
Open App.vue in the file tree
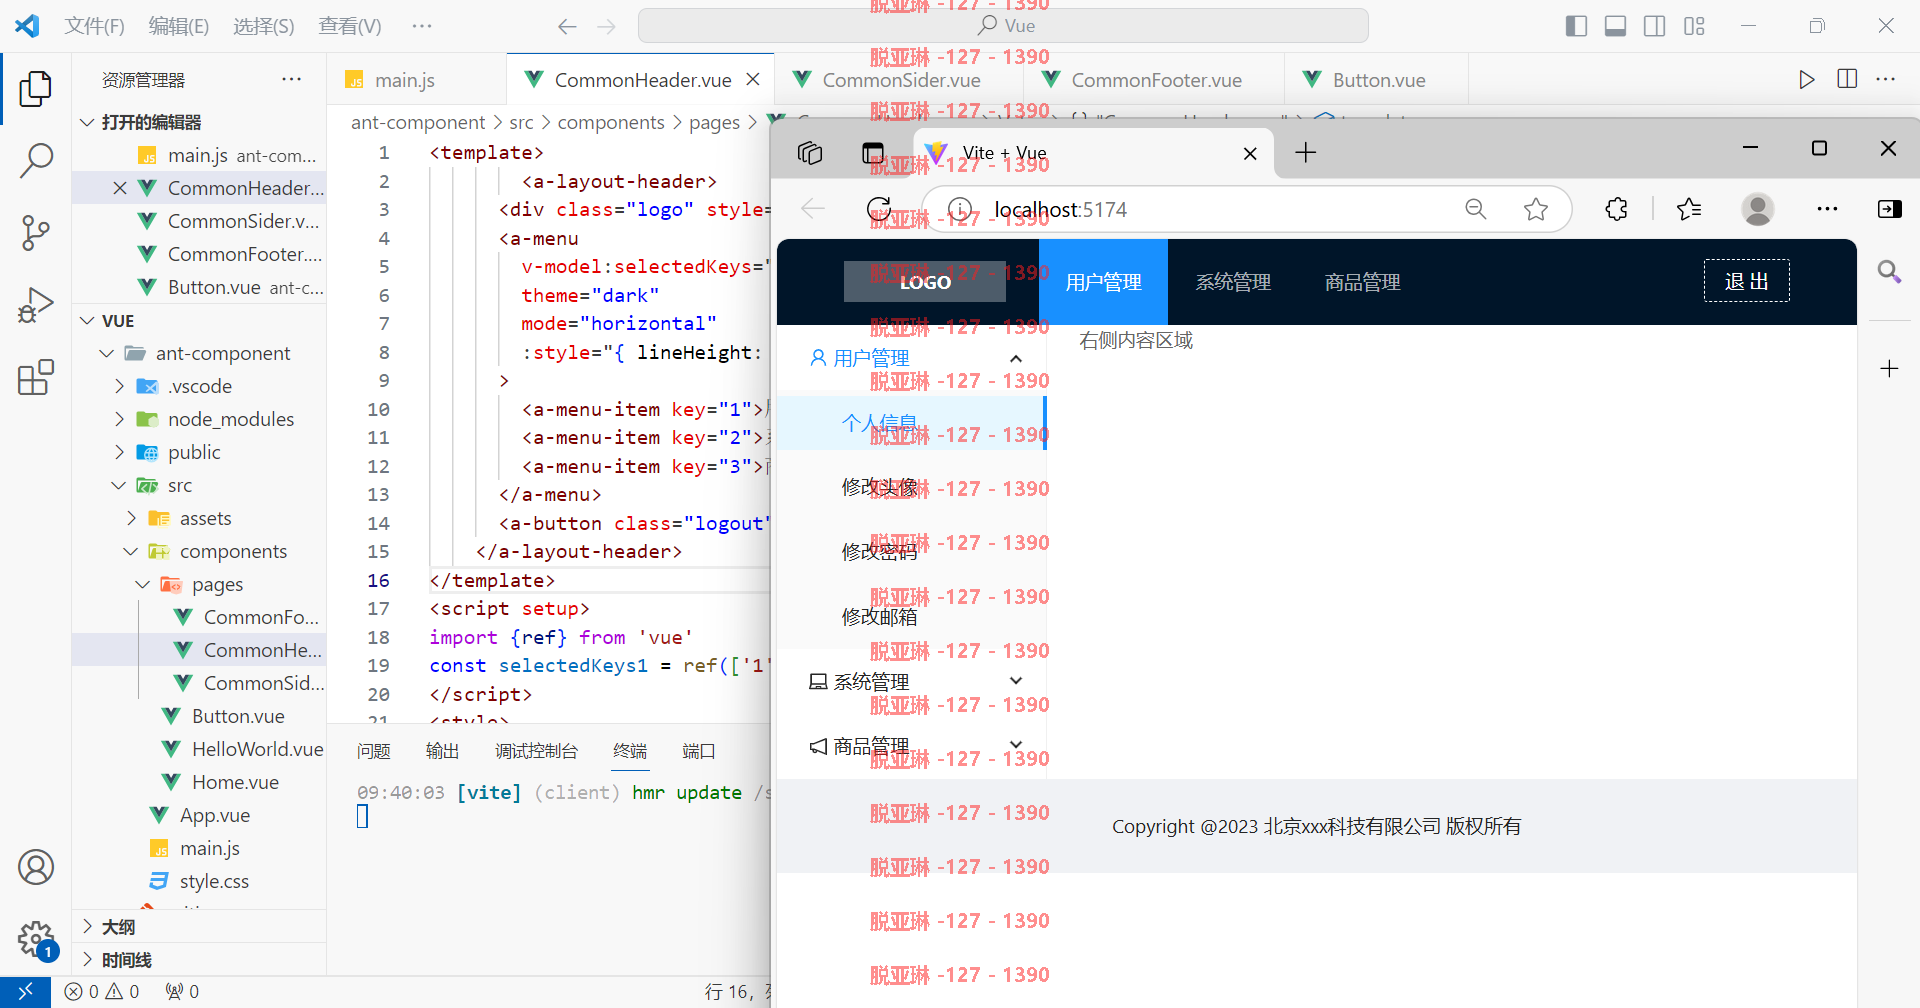pyautogui.click(x=215, y=815)
